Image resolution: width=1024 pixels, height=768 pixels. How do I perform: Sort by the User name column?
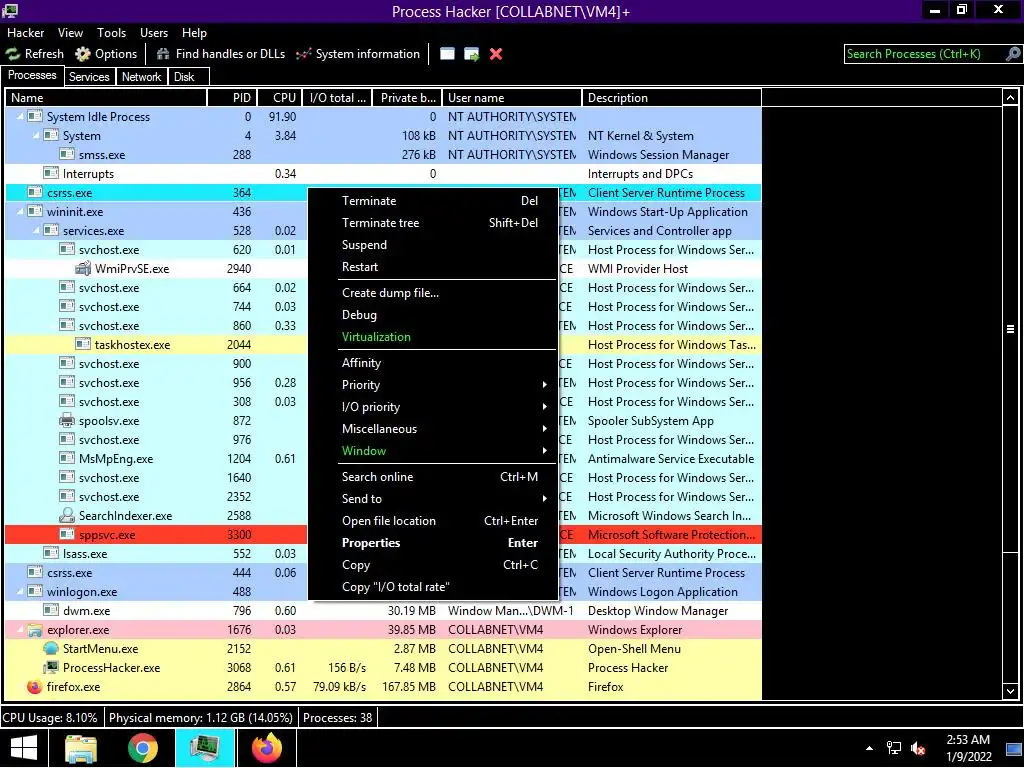pos(512,98)
